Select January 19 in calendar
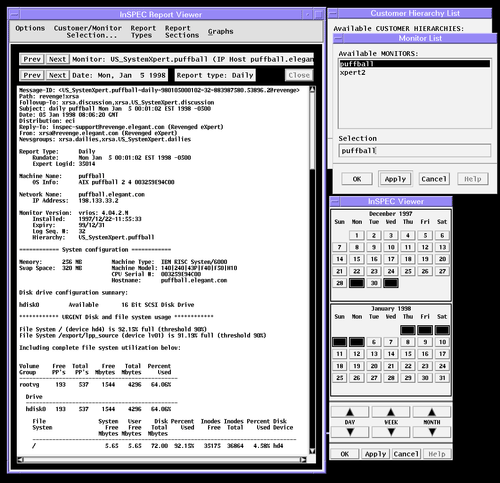500x483 pixels. 357,366
